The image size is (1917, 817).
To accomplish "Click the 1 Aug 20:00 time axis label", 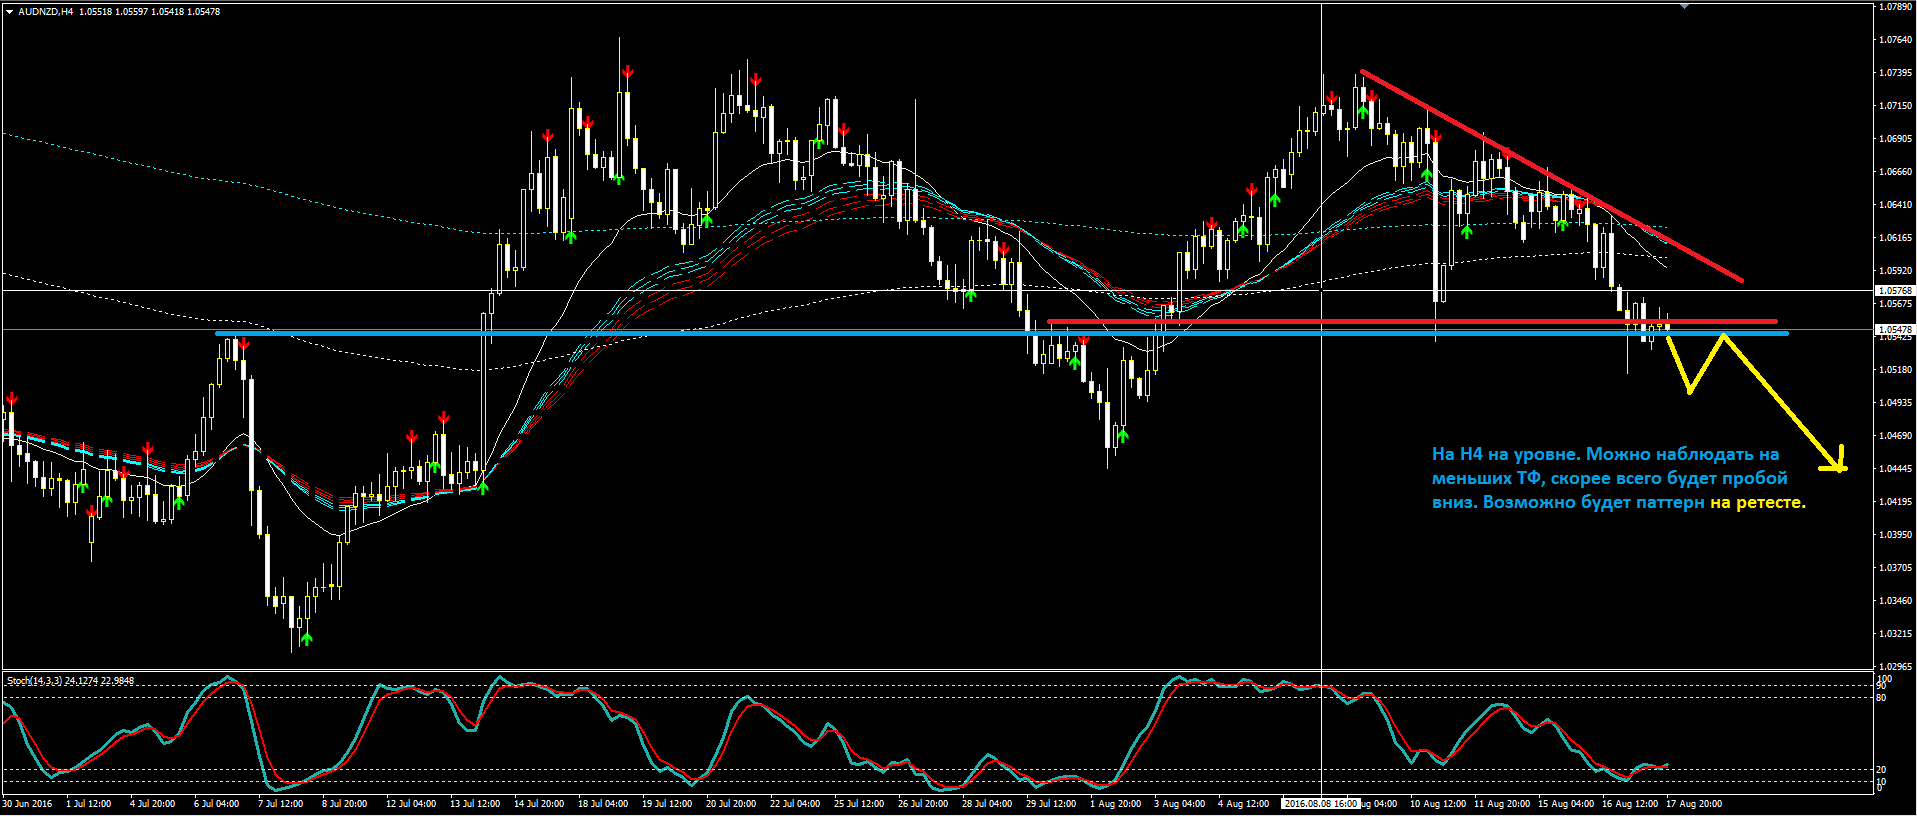I will (x=1115, y=804).
